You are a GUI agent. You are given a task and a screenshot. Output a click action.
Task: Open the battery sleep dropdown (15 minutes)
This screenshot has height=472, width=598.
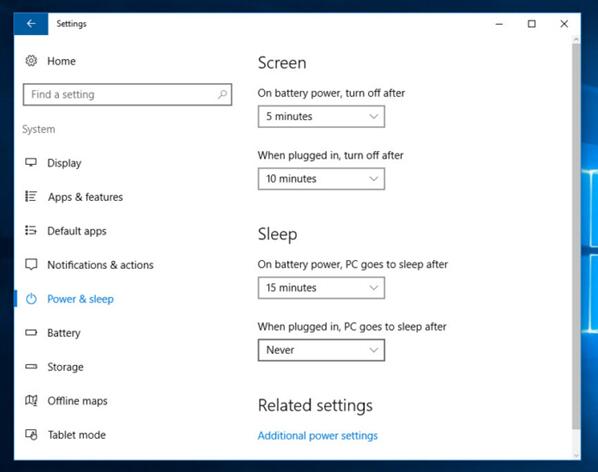point(321,288)
